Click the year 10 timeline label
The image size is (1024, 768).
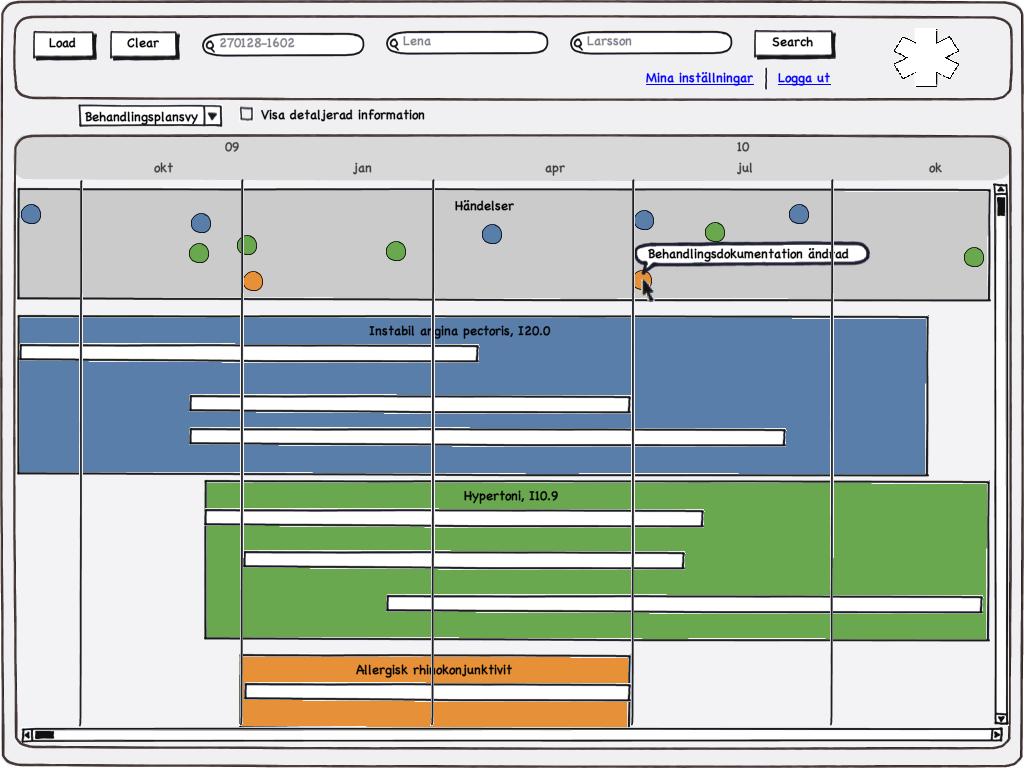click(x=743, y=147)
